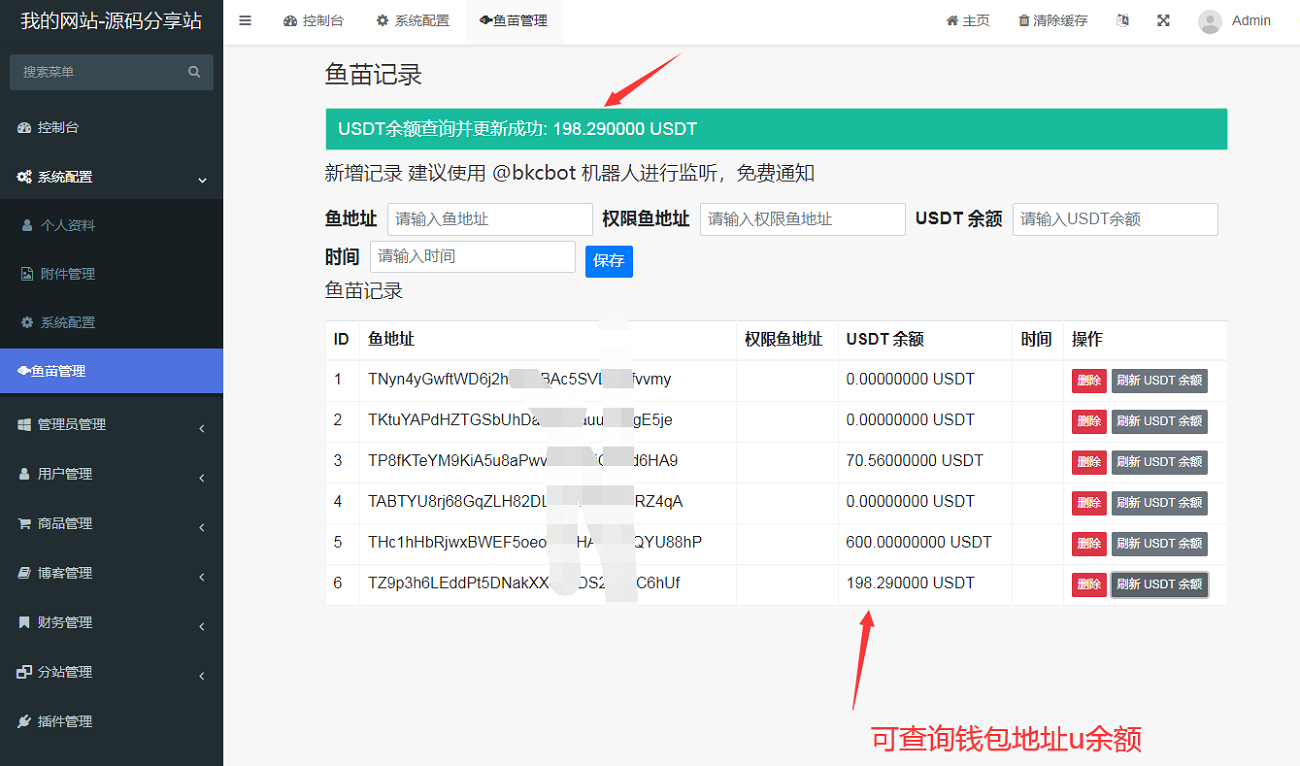Viewport: 1300px width, 766px height.
Task: Expand the 用户管理 sidebar menu
Action: (x=110, y=474)
